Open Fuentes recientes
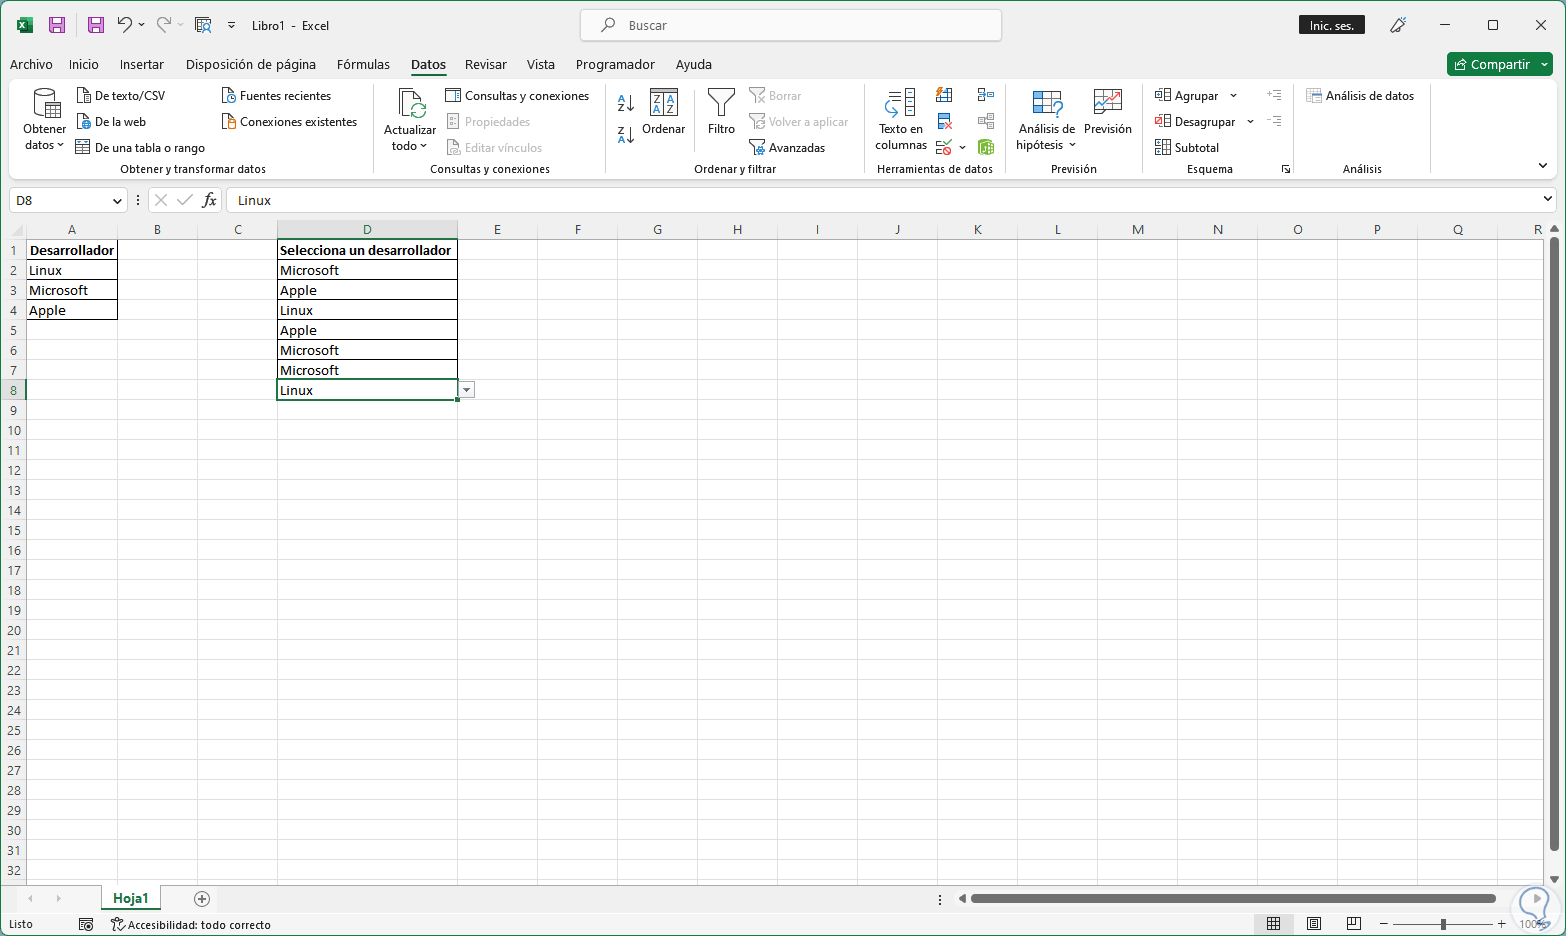Image resolution: width=1566 pixels, height=936 pixels. tap(276, 96)
